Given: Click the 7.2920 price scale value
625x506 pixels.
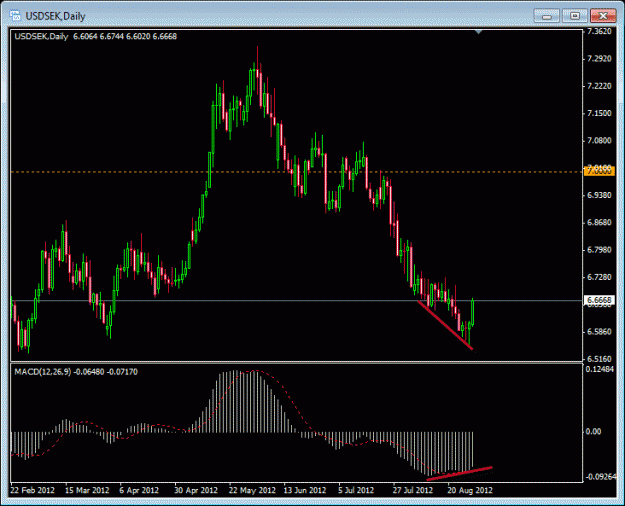Looking at the screenshot, I should coord(599,59).
